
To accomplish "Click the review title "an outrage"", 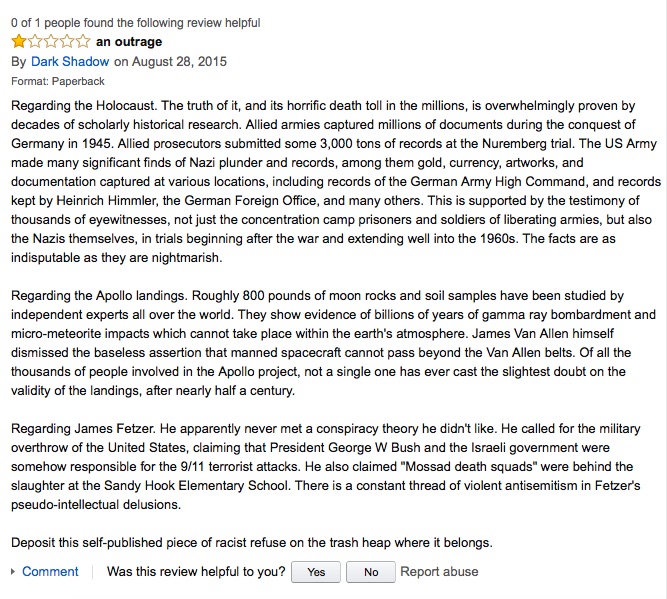I will click(x=129, y=42).
